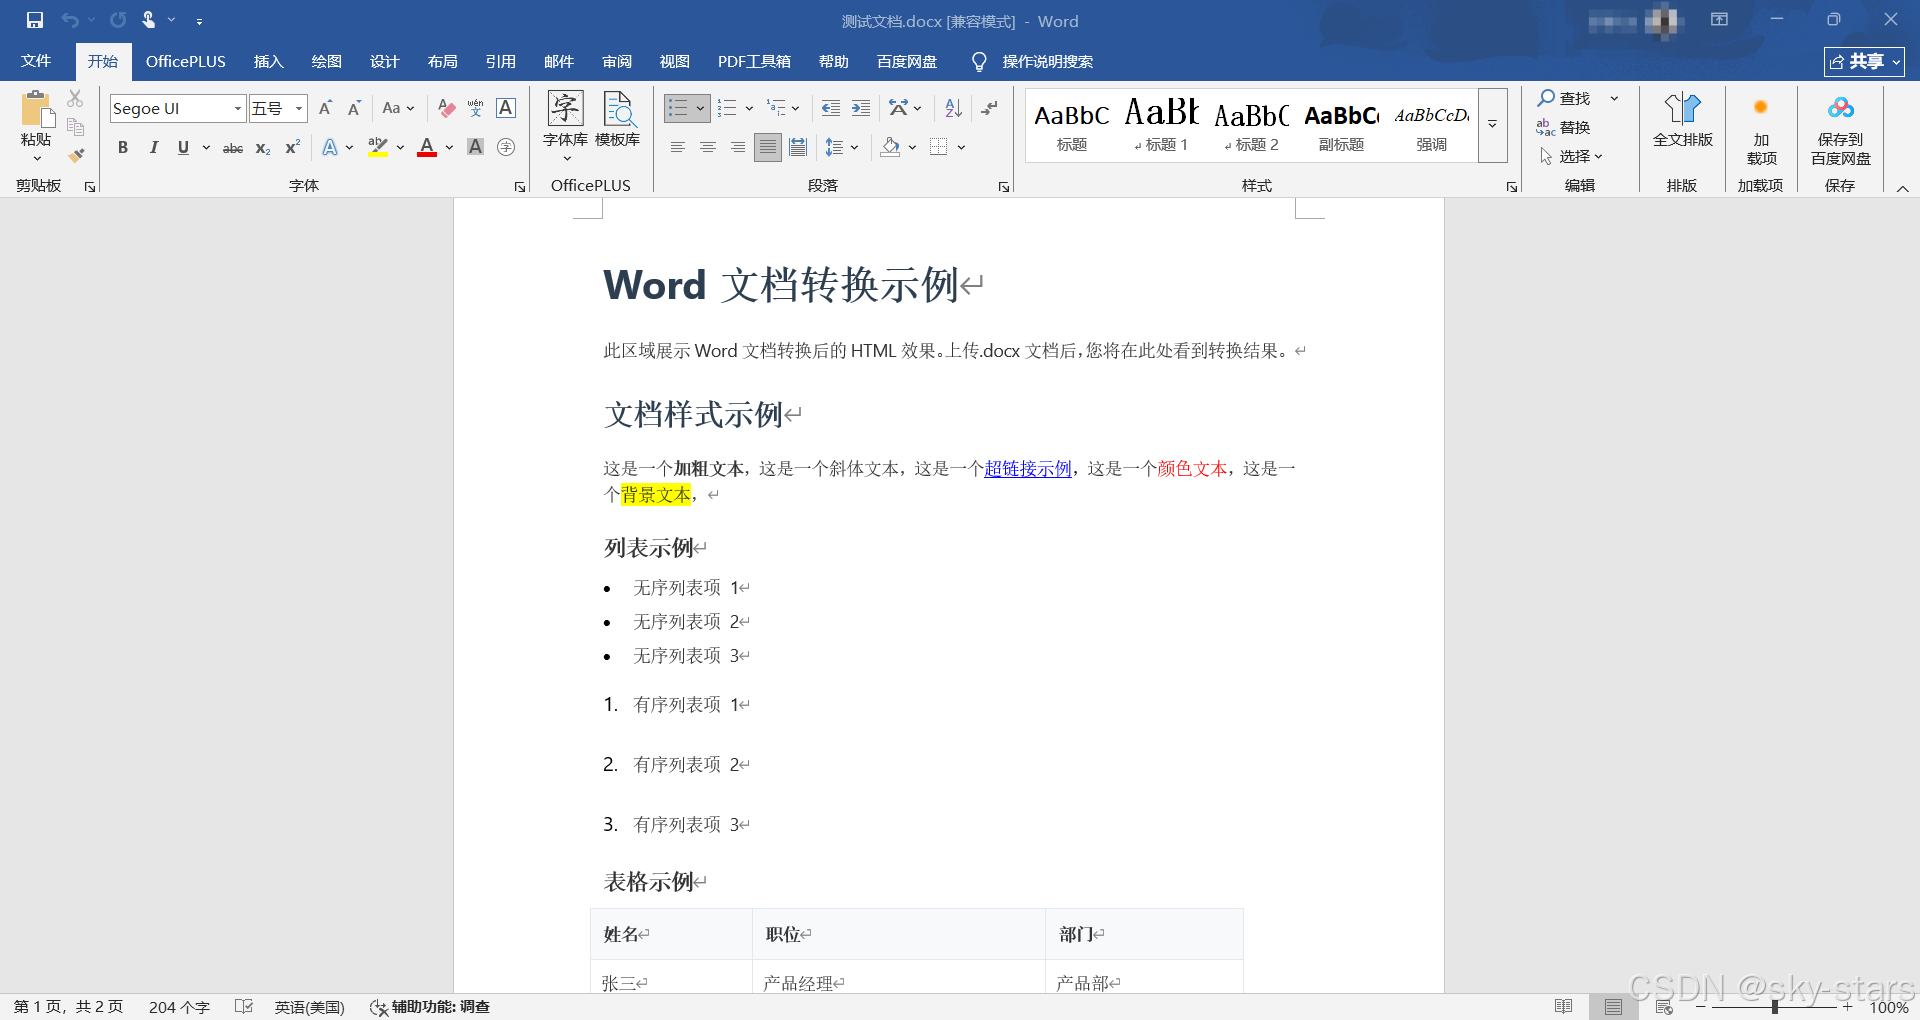1920x1020 pixels.
Task: Toggle superscript formatting
Action: tap(292, 147)
